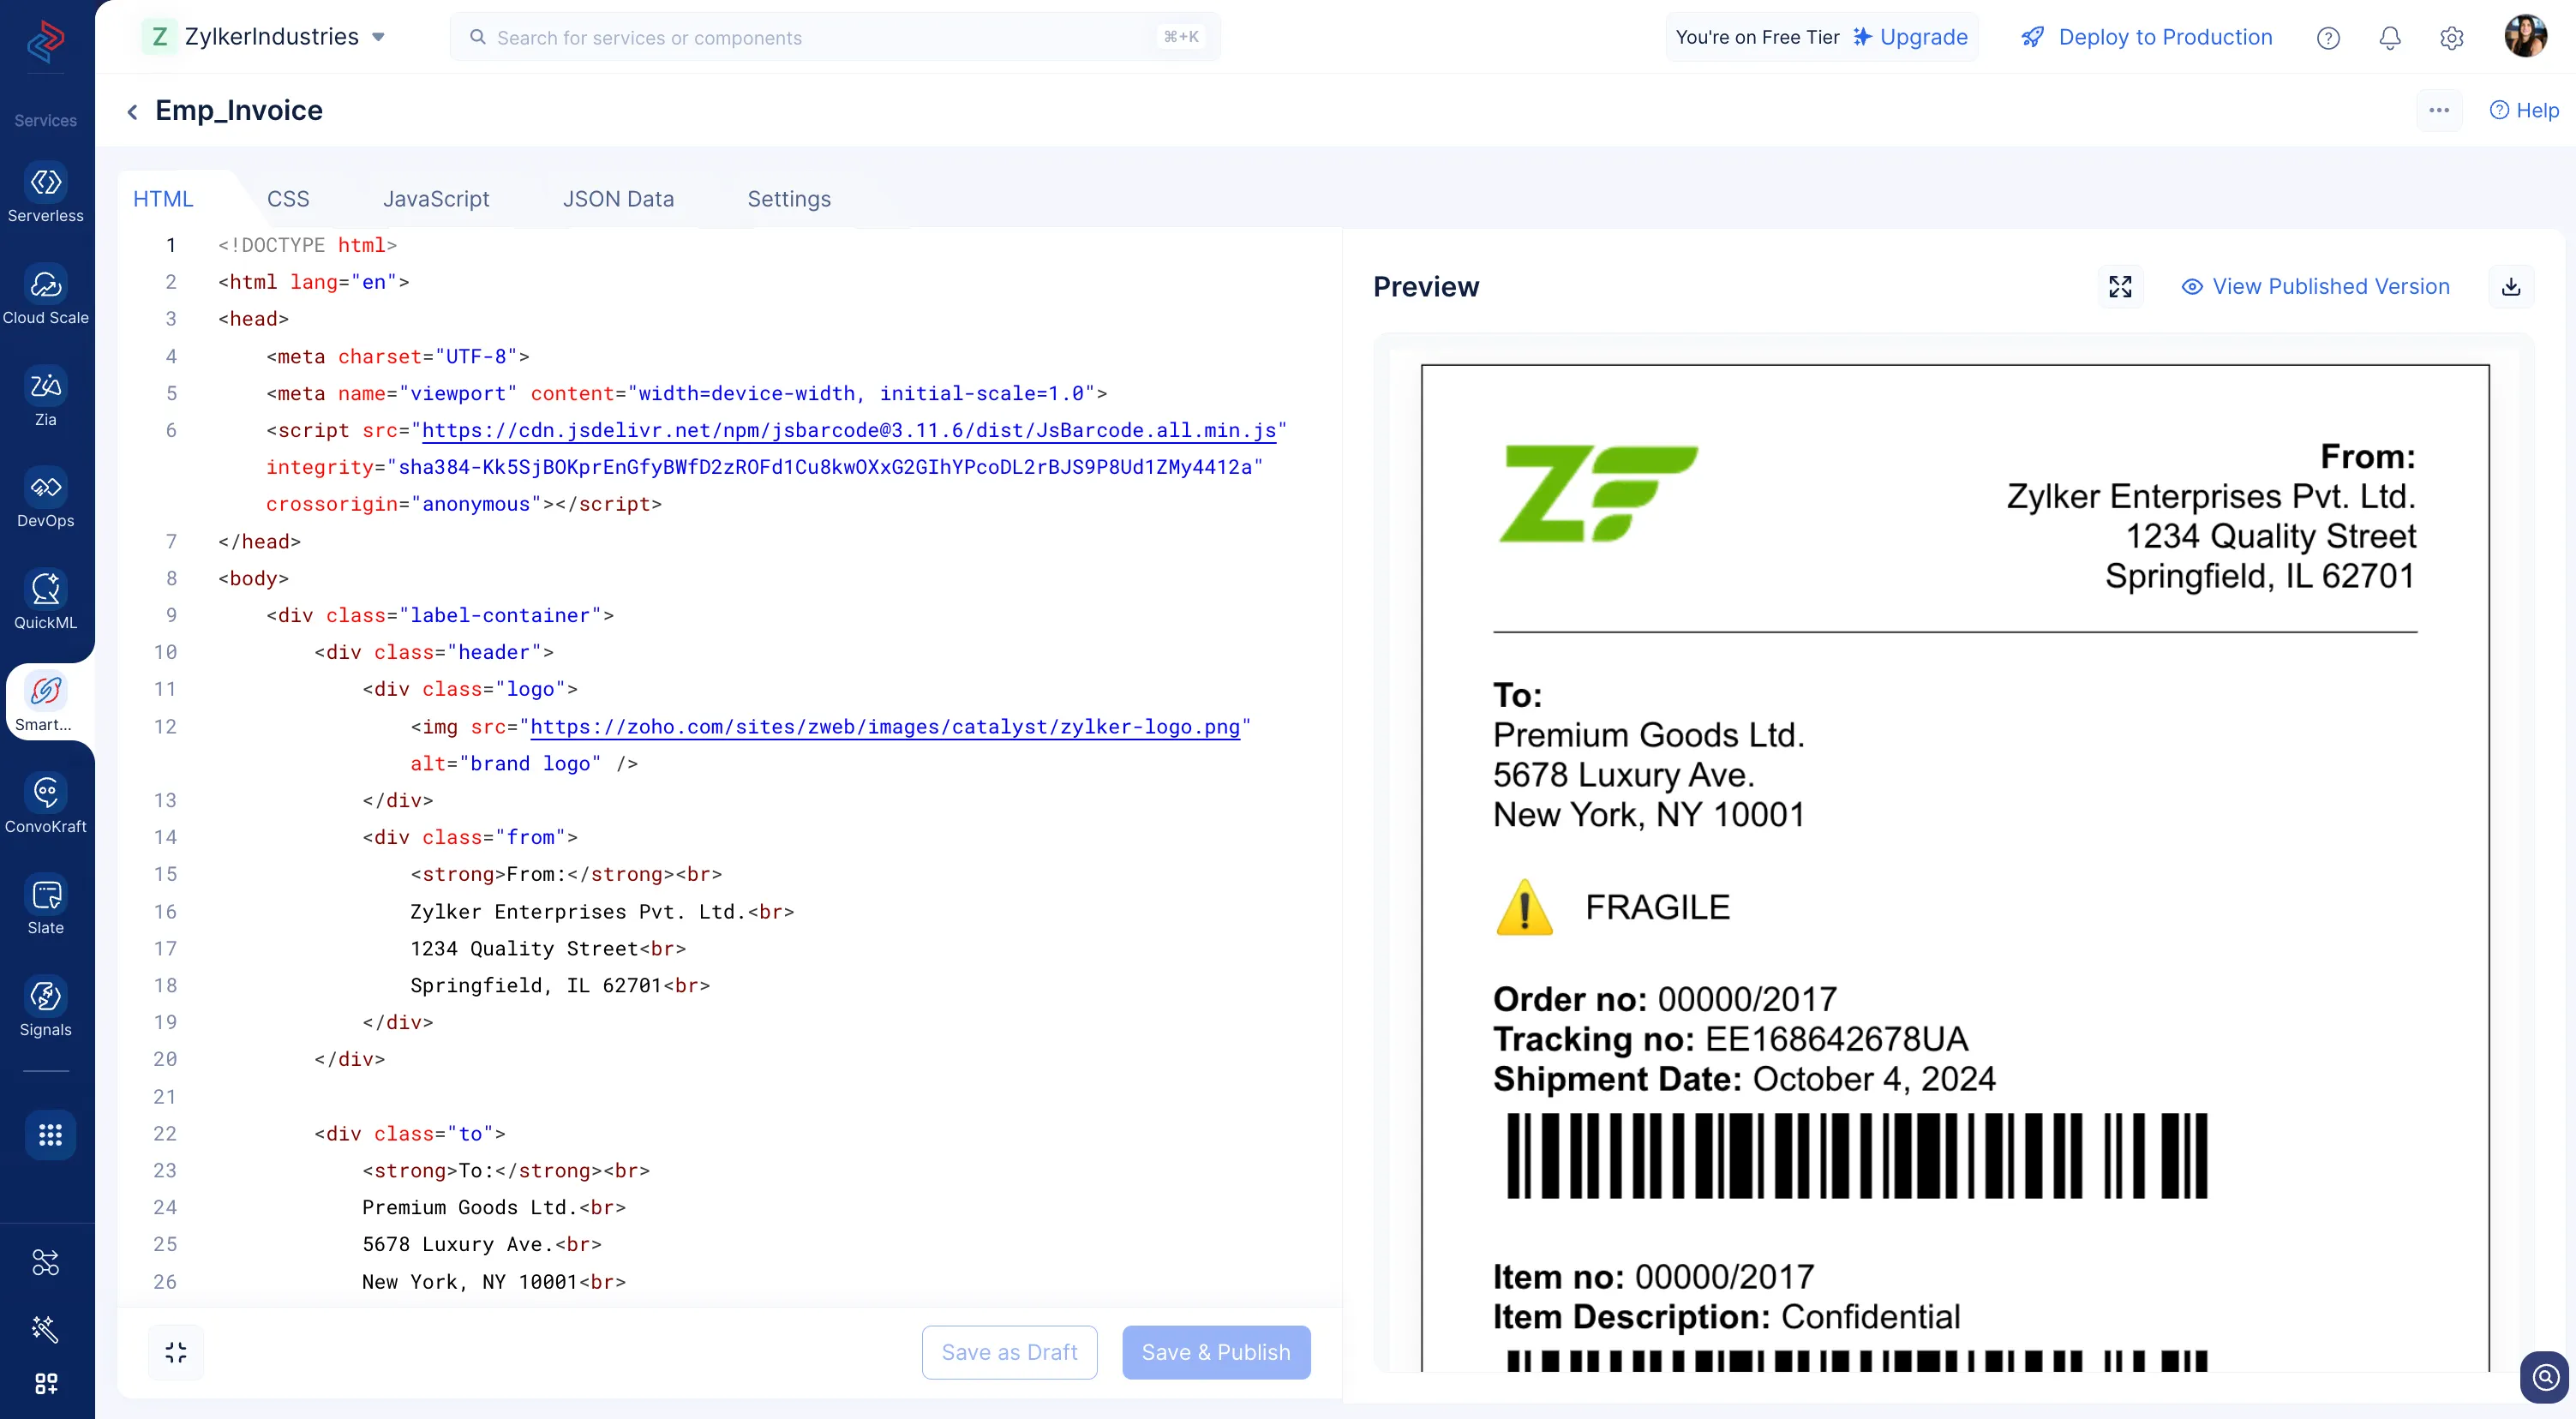Image resolution: width=2576 pixels, height=1419 pixels.
Task: Switch to the HTML tab
Action: [x=163, y=199]
